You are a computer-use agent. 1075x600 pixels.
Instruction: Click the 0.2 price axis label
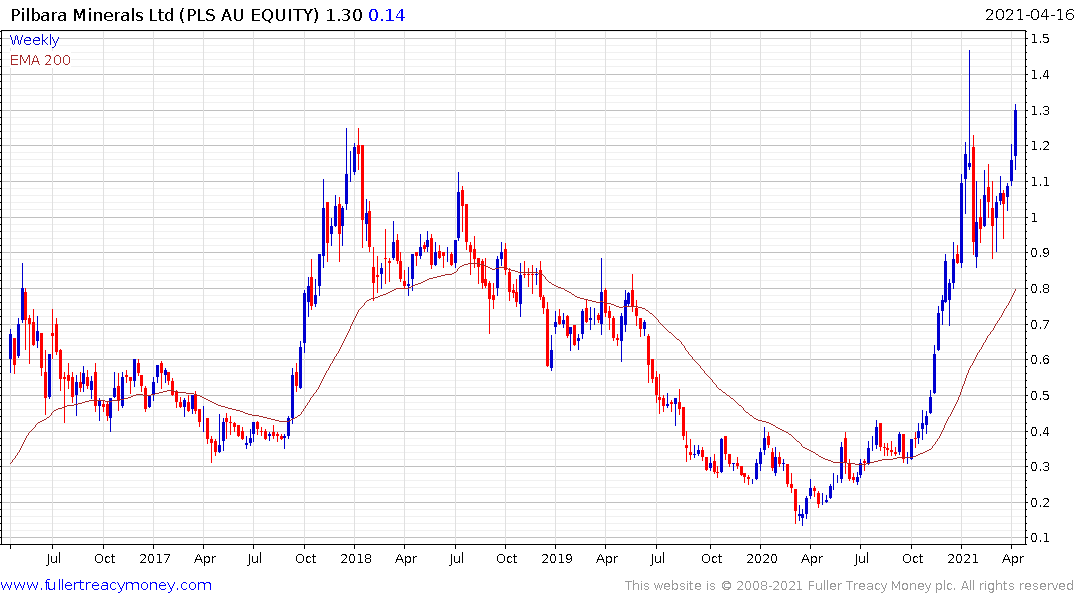click(1040, 502)
